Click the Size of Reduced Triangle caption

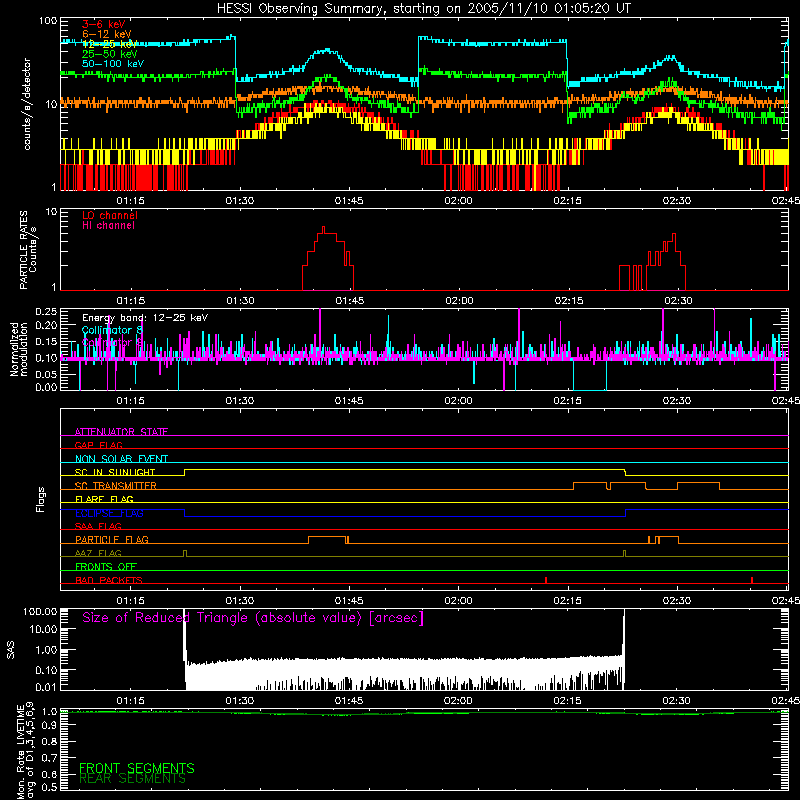[x=253, y=618]
